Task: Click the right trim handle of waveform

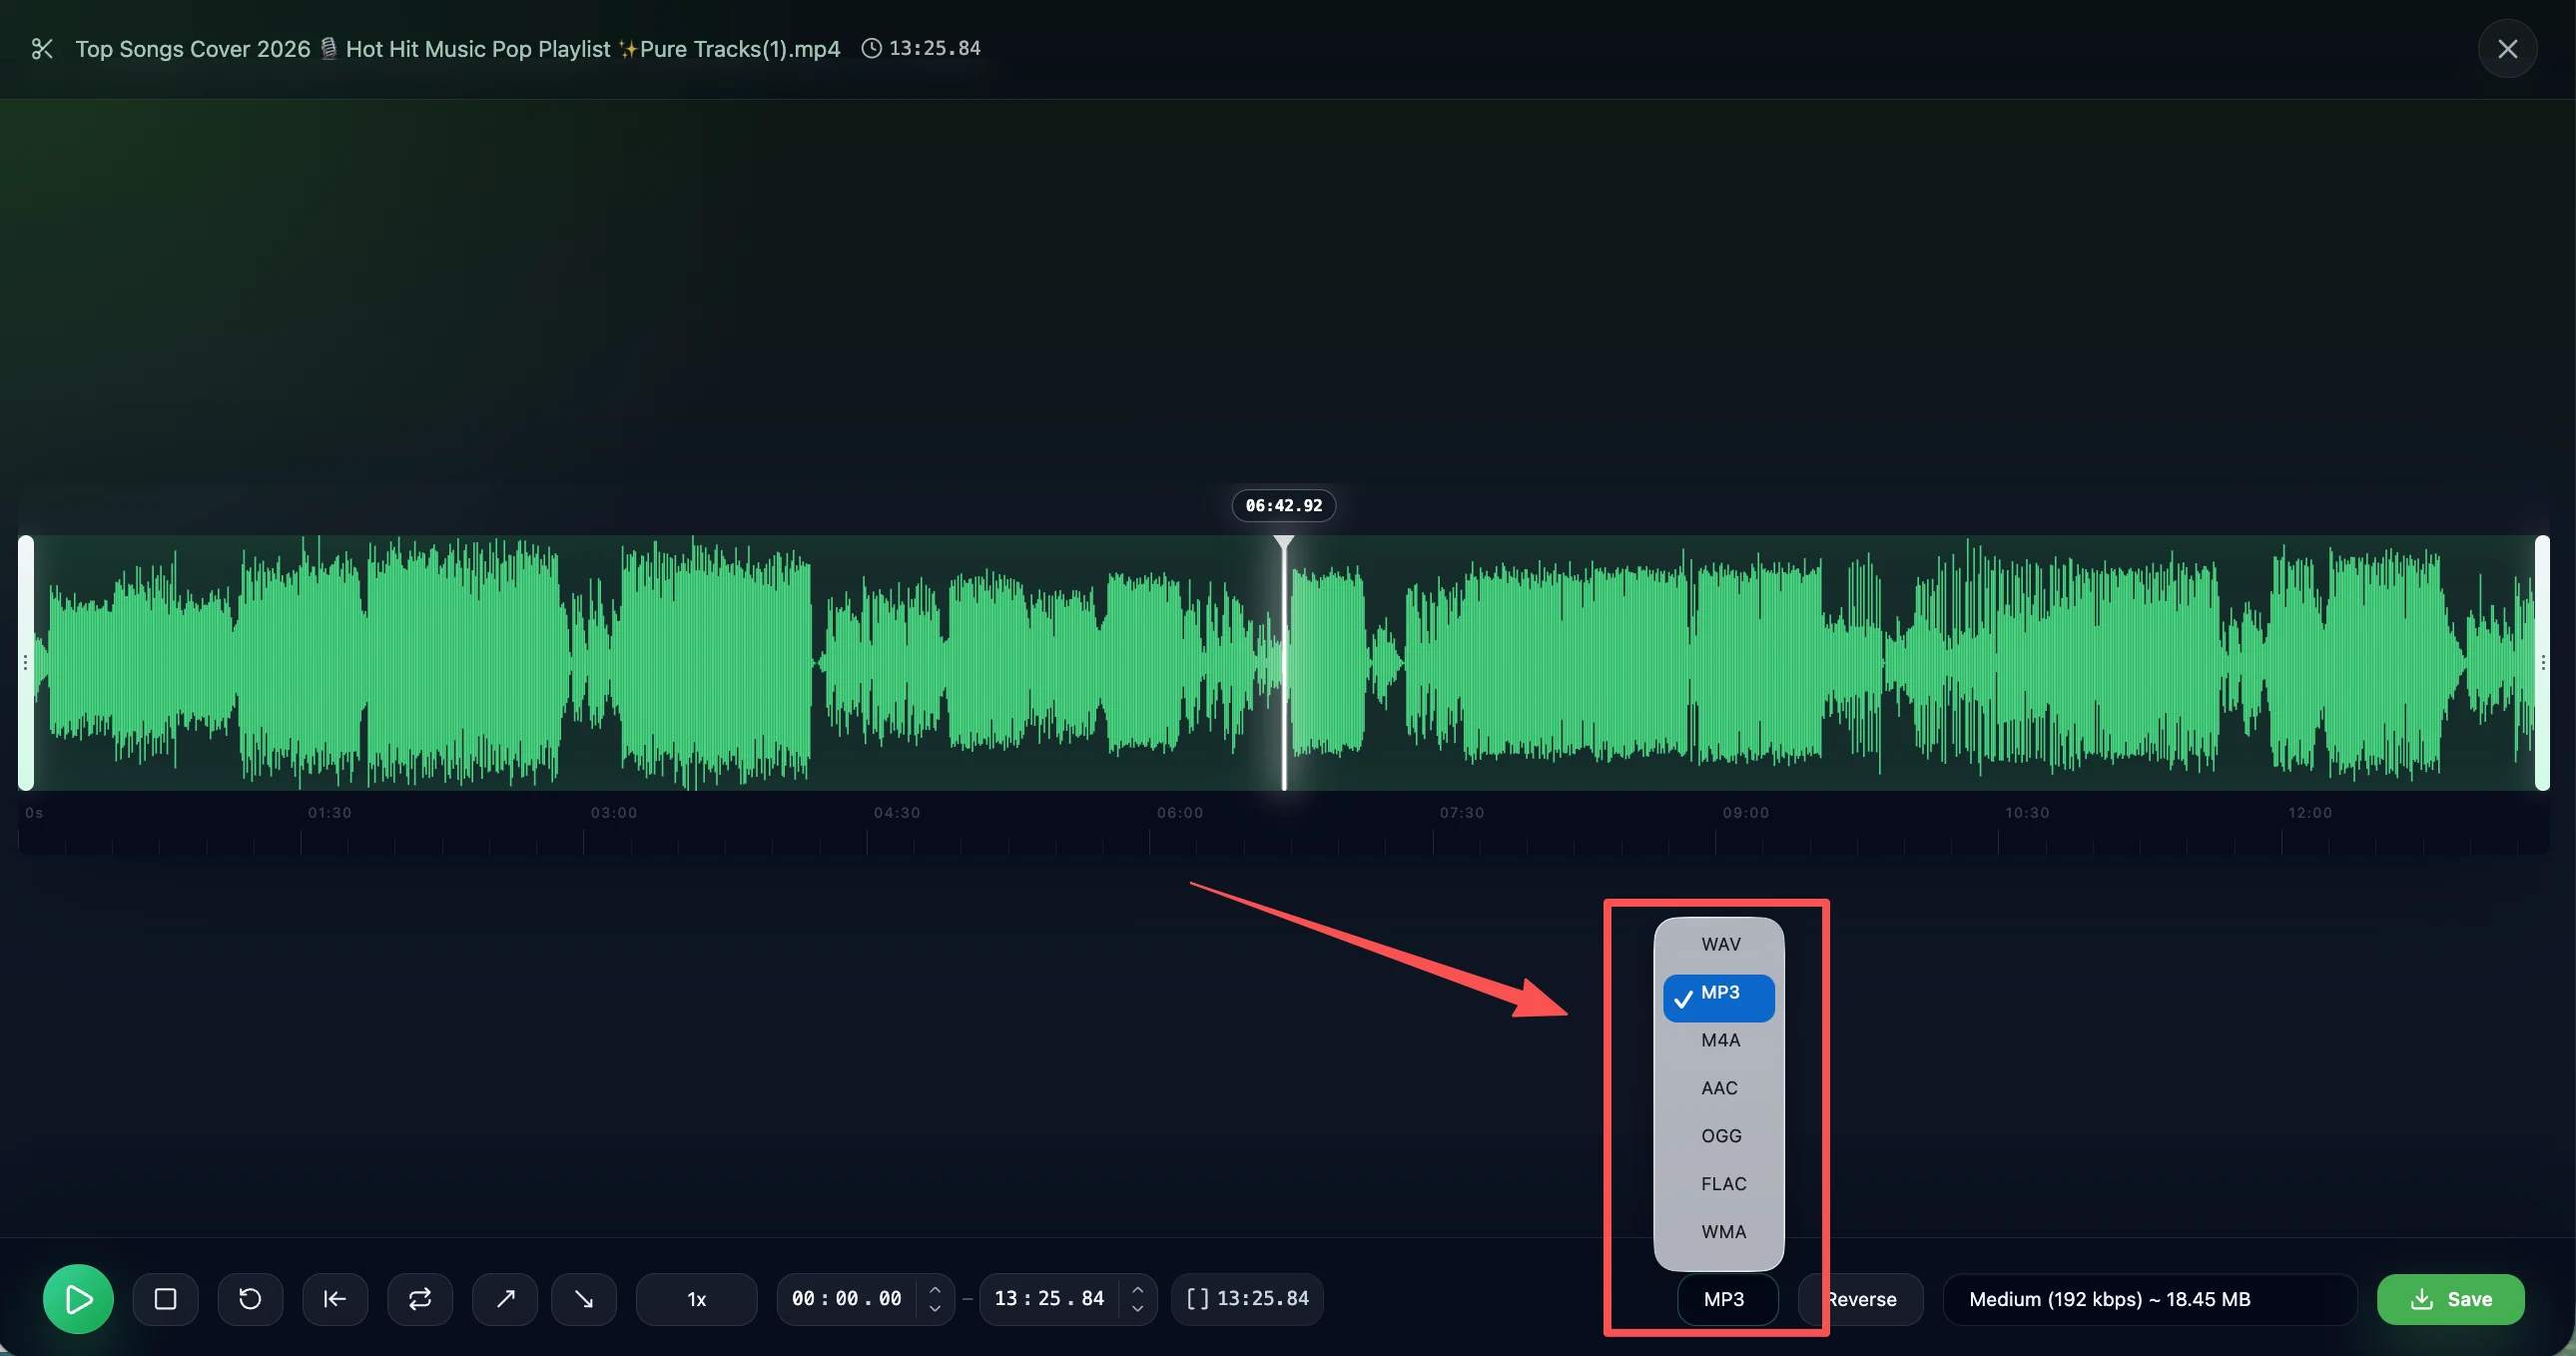Action: coord(2541,663)
